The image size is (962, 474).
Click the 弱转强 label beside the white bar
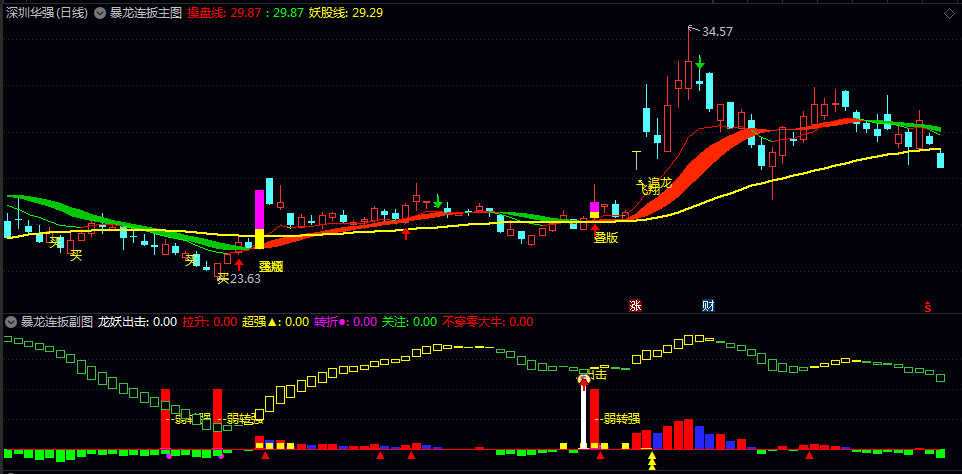pos(622,419)
